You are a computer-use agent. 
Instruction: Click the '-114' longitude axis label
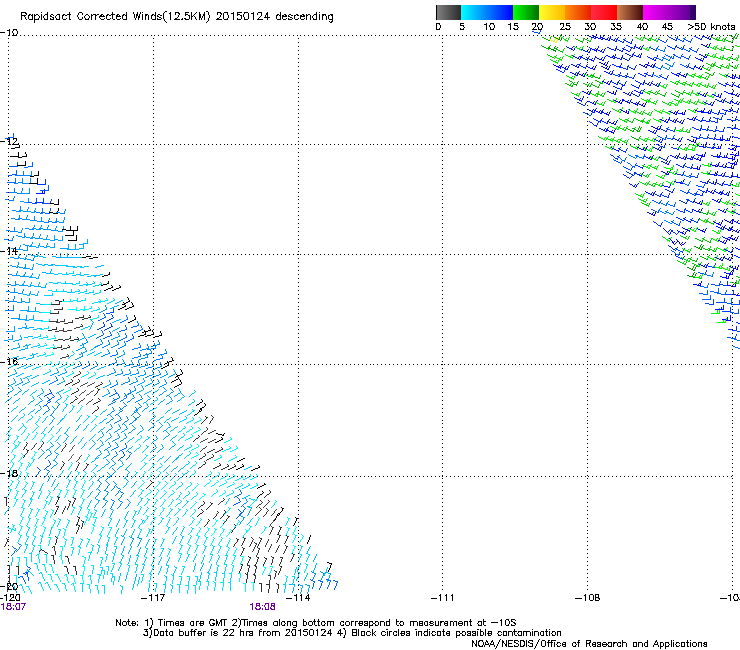pos(298,598)
